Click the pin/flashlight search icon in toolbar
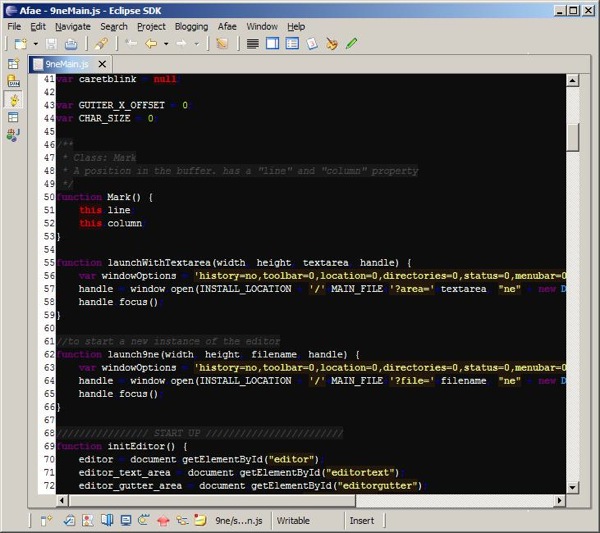The height and width of the screenshot is (533, 600). [101, 44]
